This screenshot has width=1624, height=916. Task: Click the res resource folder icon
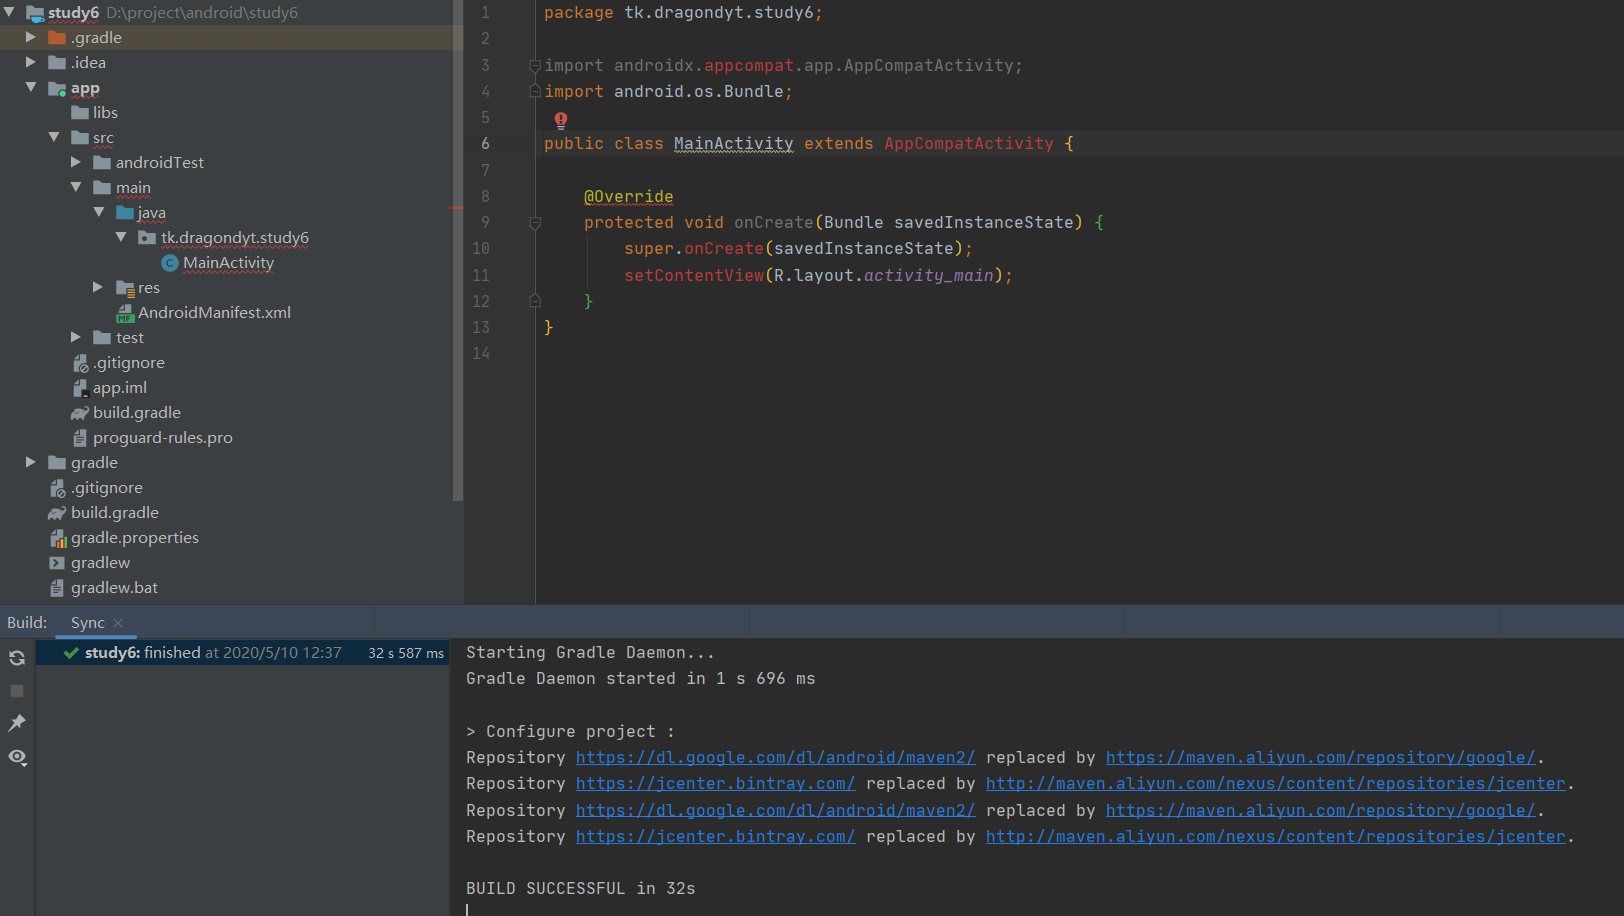(125, 288)
